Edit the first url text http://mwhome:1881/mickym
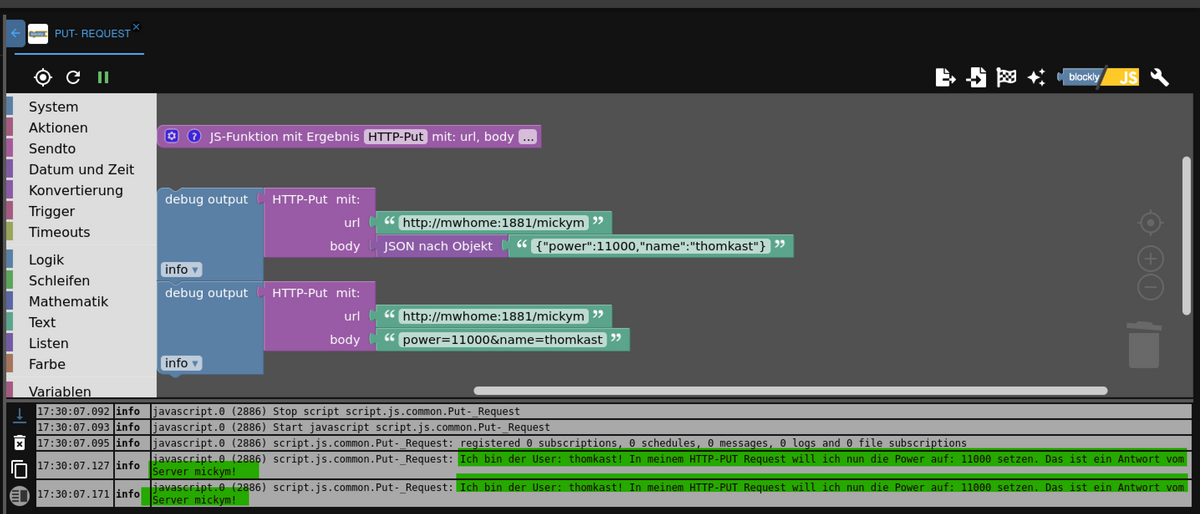 pyautogui.click(x=493, y=222)
